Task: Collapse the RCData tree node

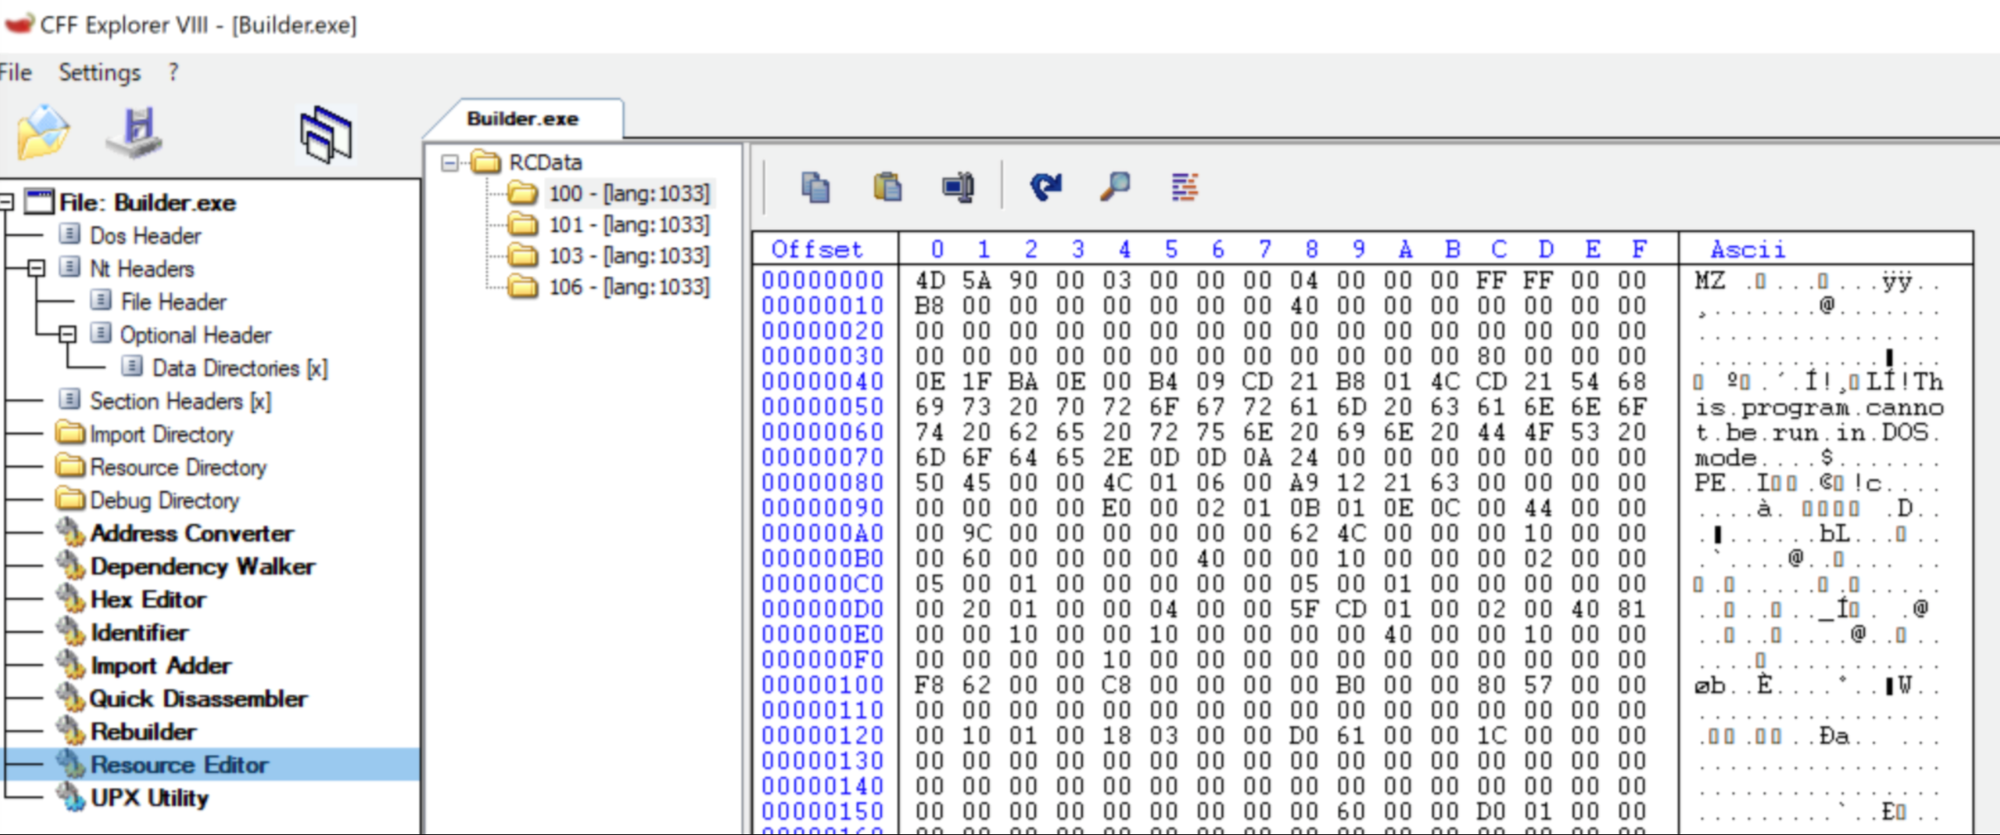Action: pyautogui.click(x=450, y=162)
